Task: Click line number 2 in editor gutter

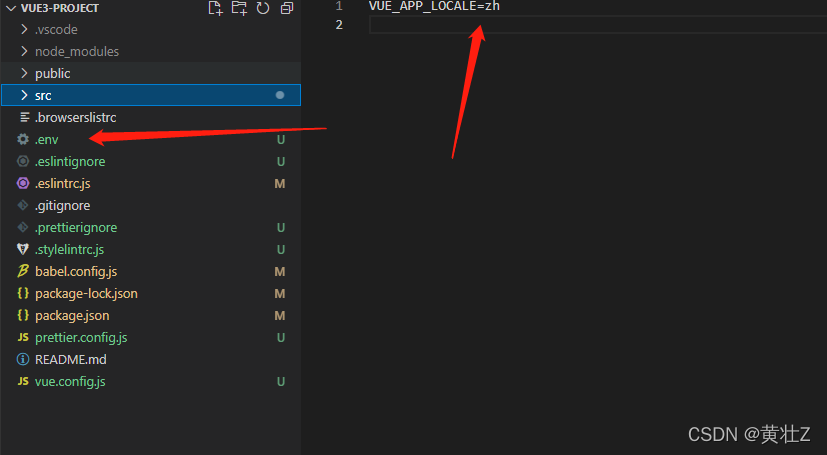Action: coord(339,25)
